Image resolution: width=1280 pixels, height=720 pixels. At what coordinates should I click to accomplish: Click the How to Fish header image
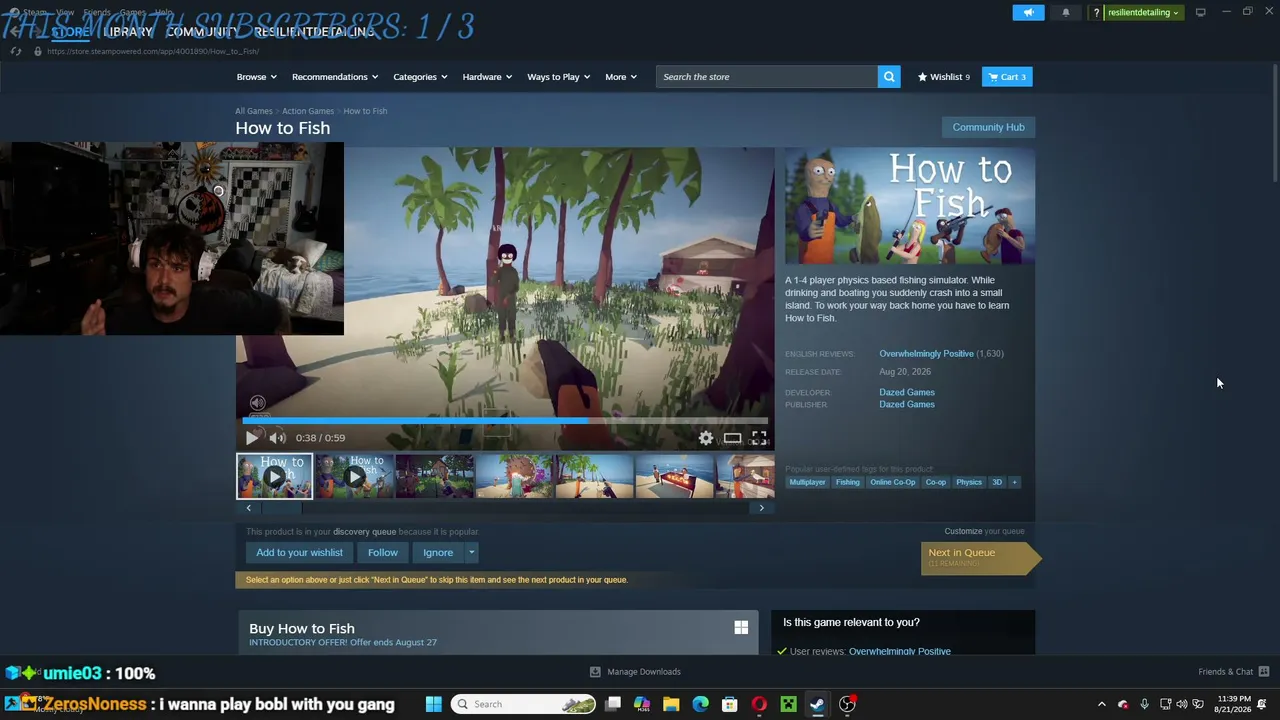click(x=910, y=206)
